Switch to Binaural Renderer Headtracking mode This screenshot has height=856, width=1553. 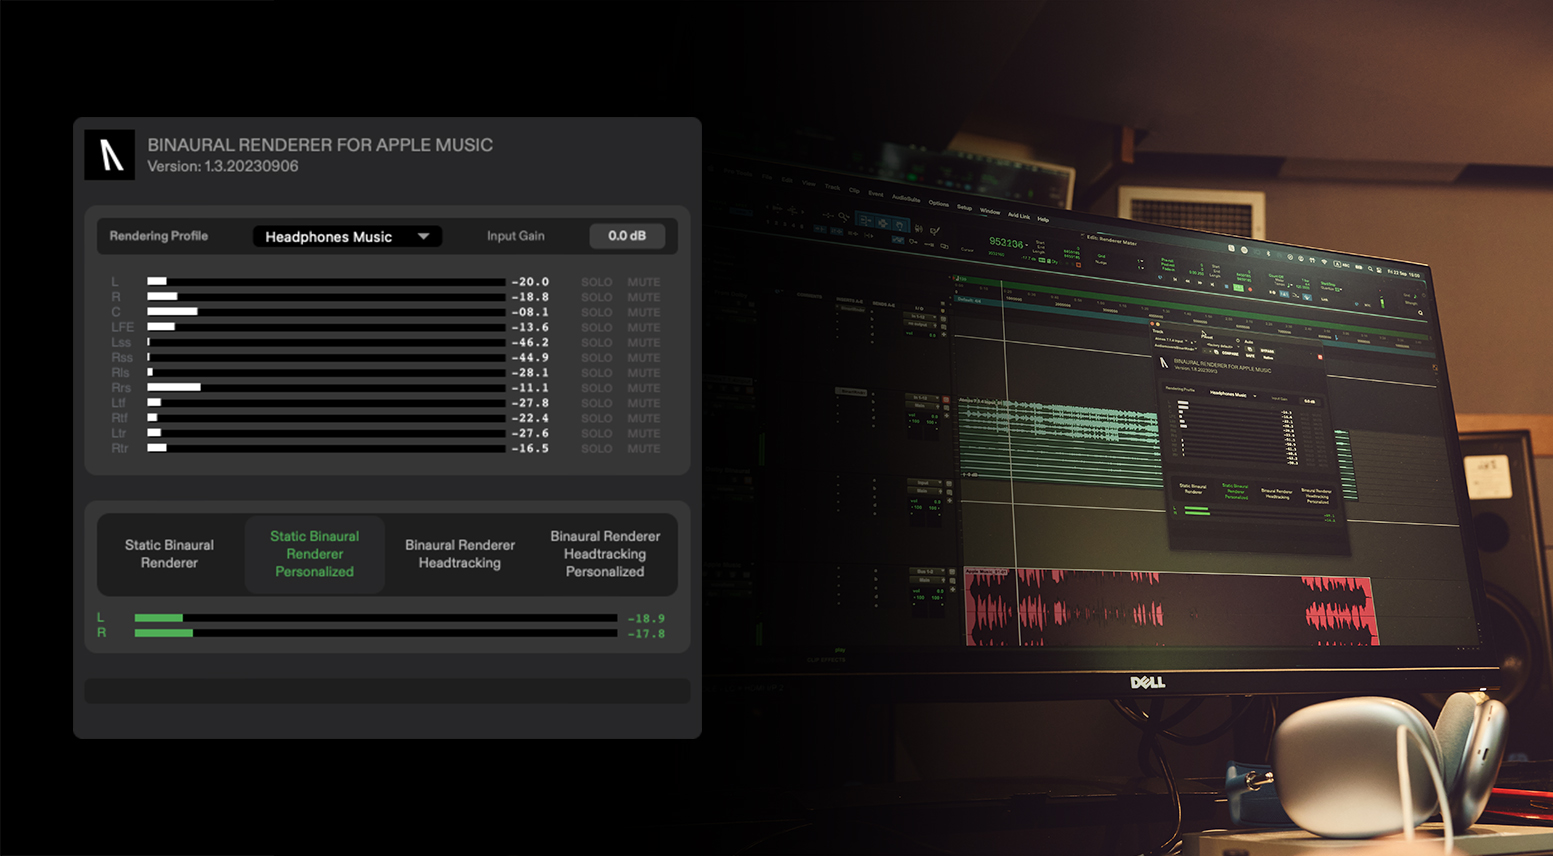click(460, 554)
